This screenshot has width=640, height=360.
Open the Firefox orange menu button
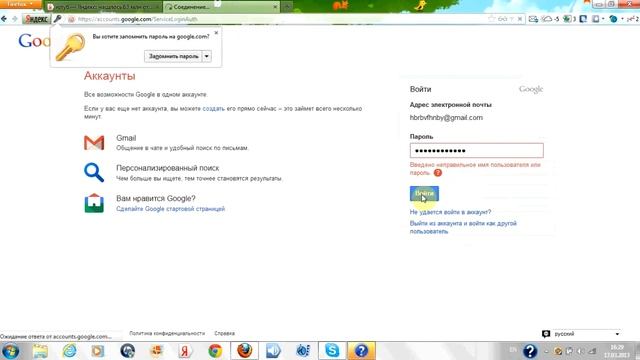(20, 4)
